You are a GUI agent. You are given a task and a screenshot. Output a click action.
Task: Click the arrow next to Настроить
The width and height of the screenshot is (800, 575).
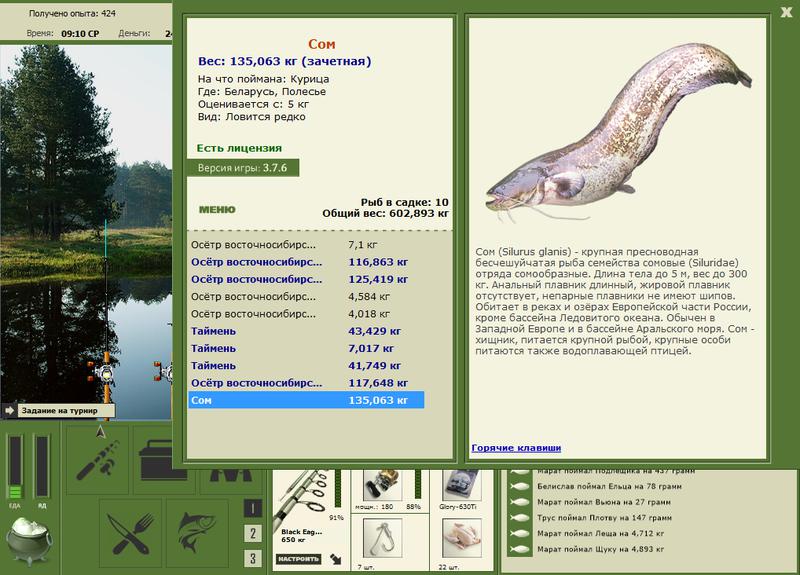[x=335, y=559]
